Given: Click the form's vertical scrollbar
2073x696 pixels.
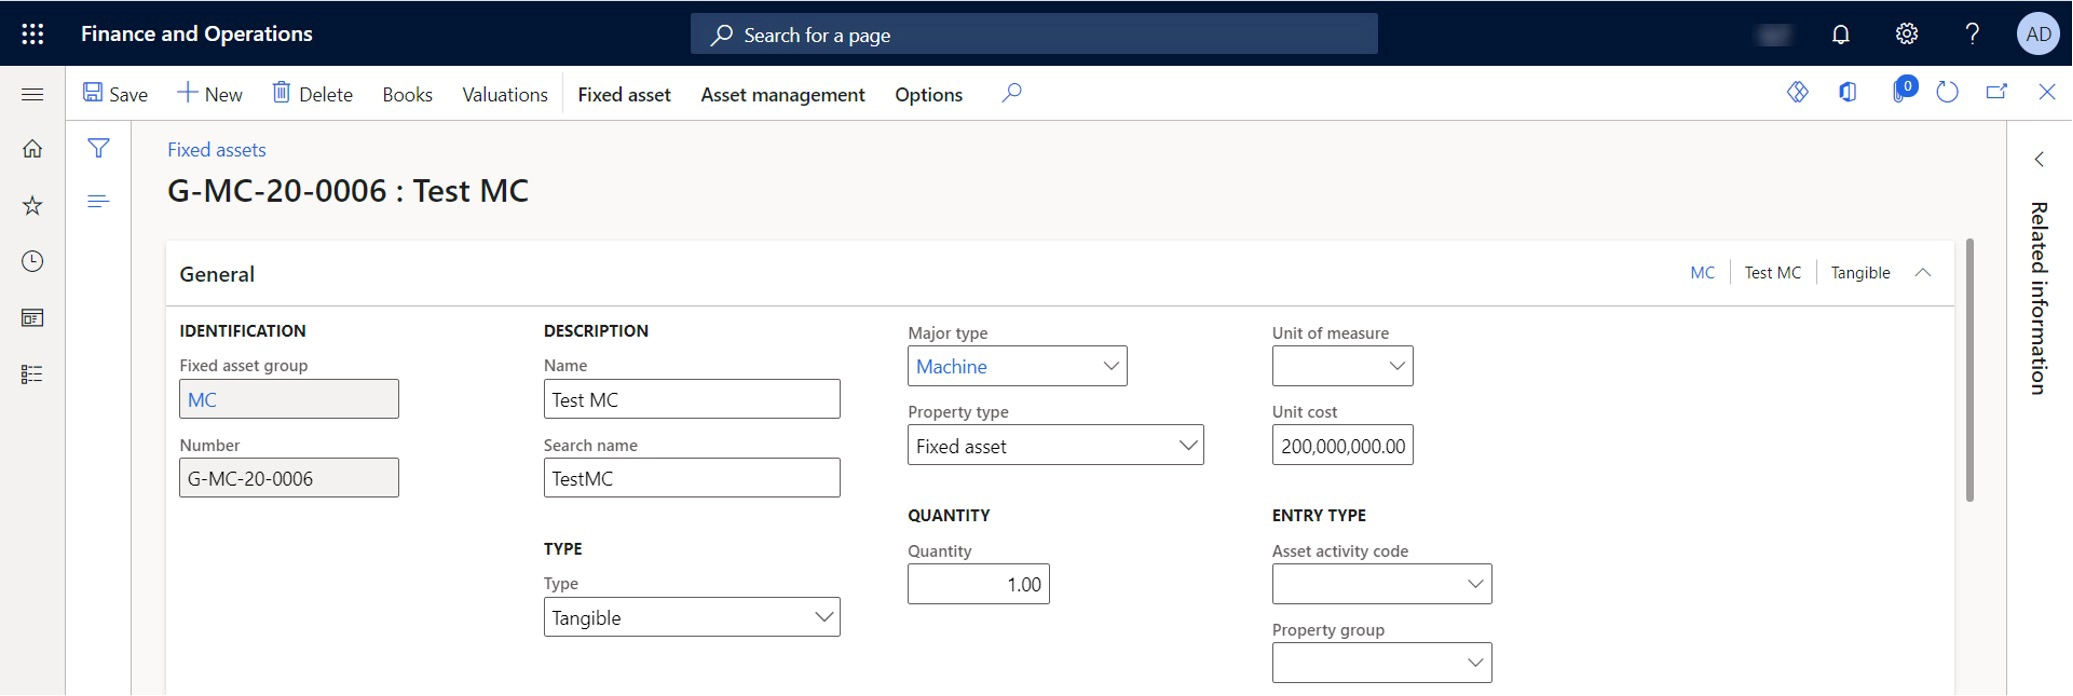Looking at the screenshot, I should click(x=1970, y=370).
